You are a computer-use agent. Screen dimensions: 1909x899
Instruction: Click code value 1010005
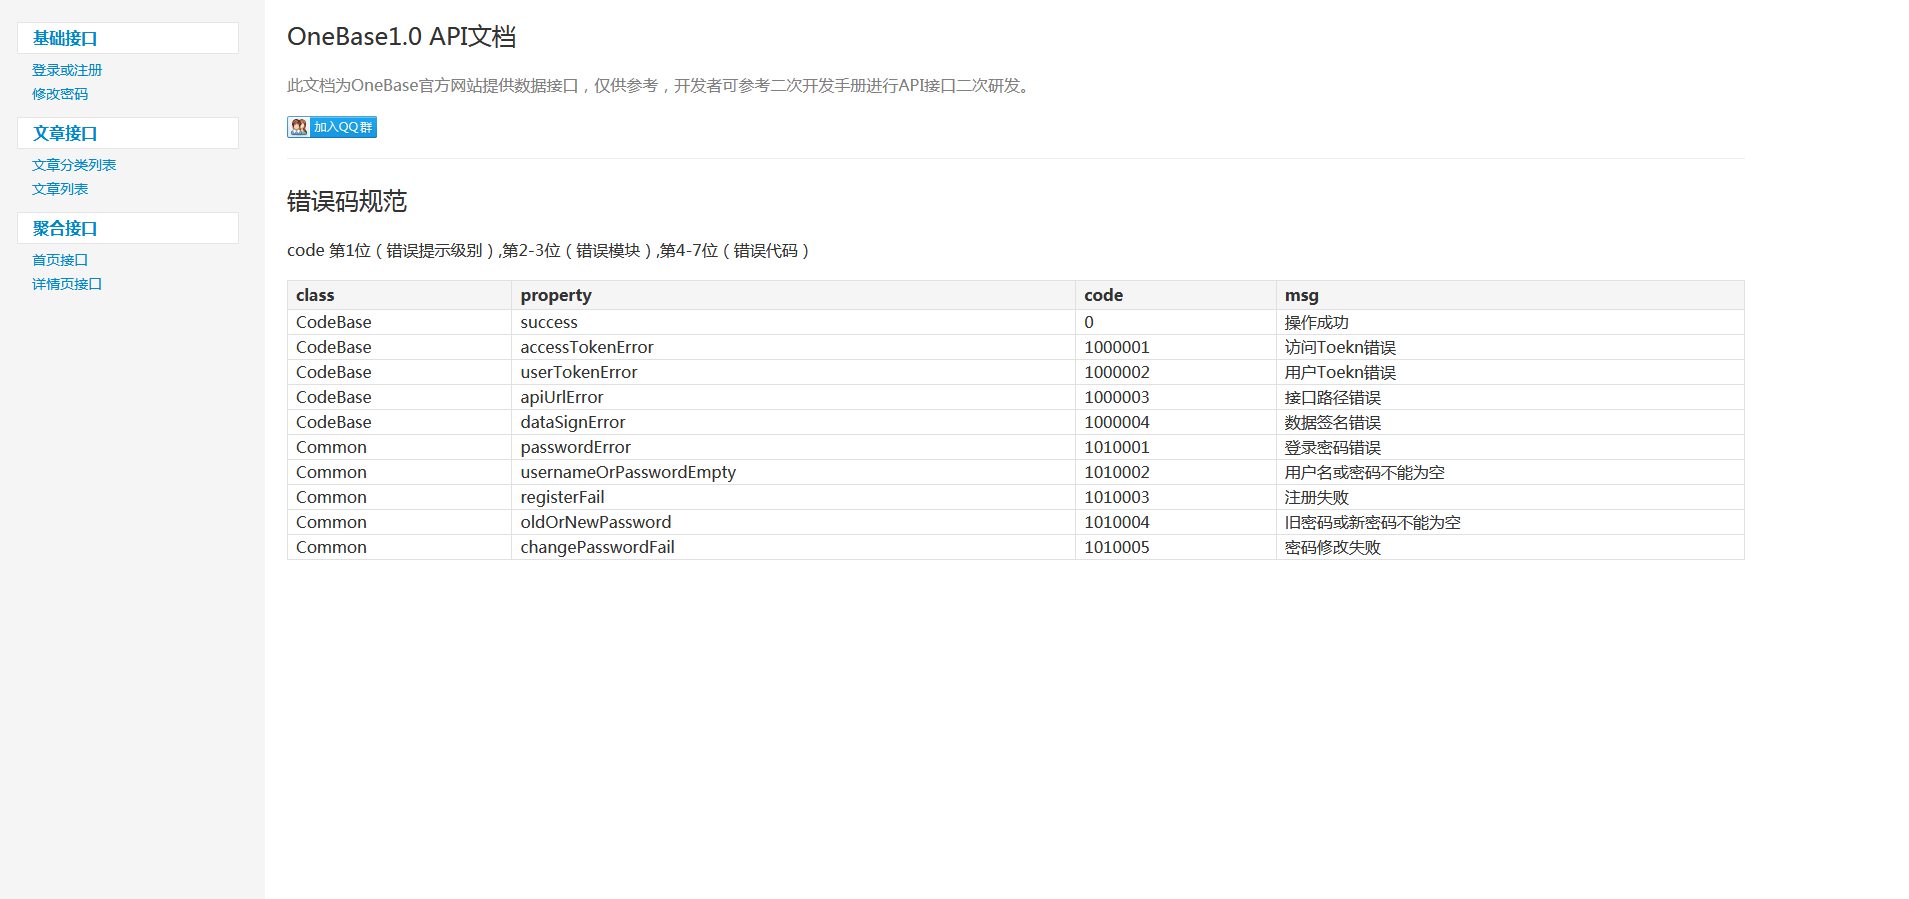click(1176, 547)
